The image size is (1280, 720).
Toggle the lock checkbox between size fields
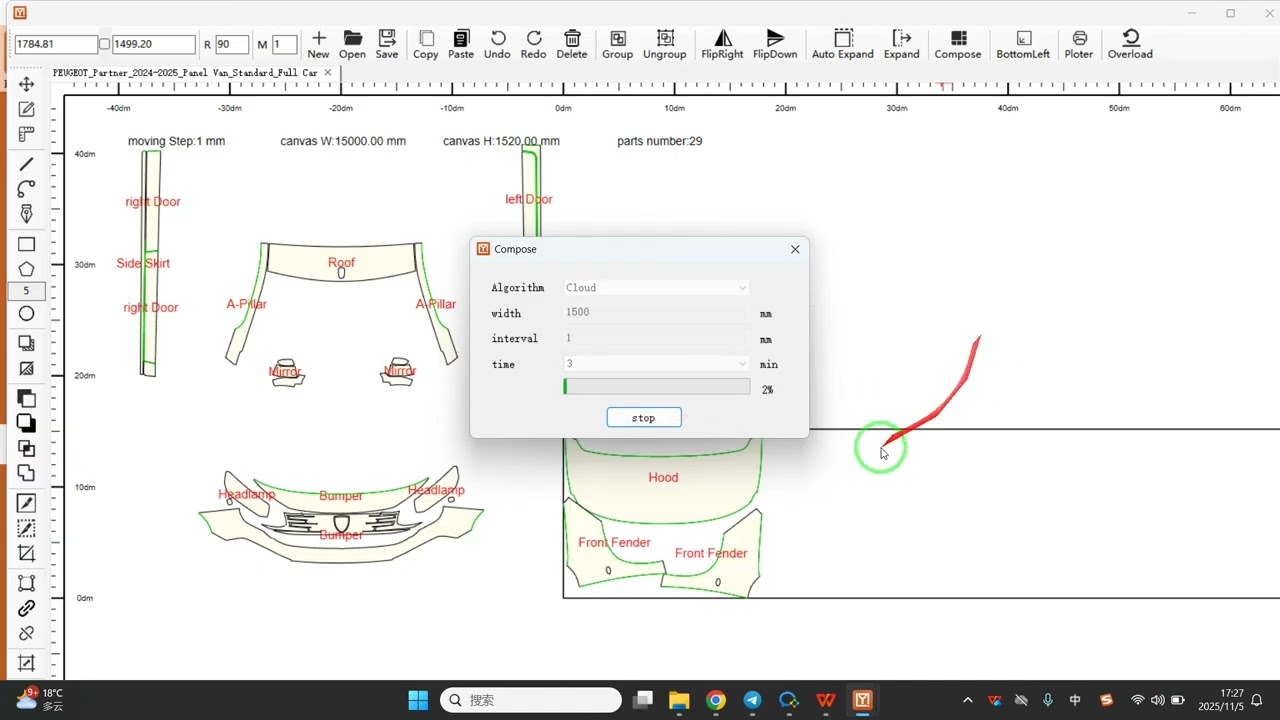tap(104, 45)
